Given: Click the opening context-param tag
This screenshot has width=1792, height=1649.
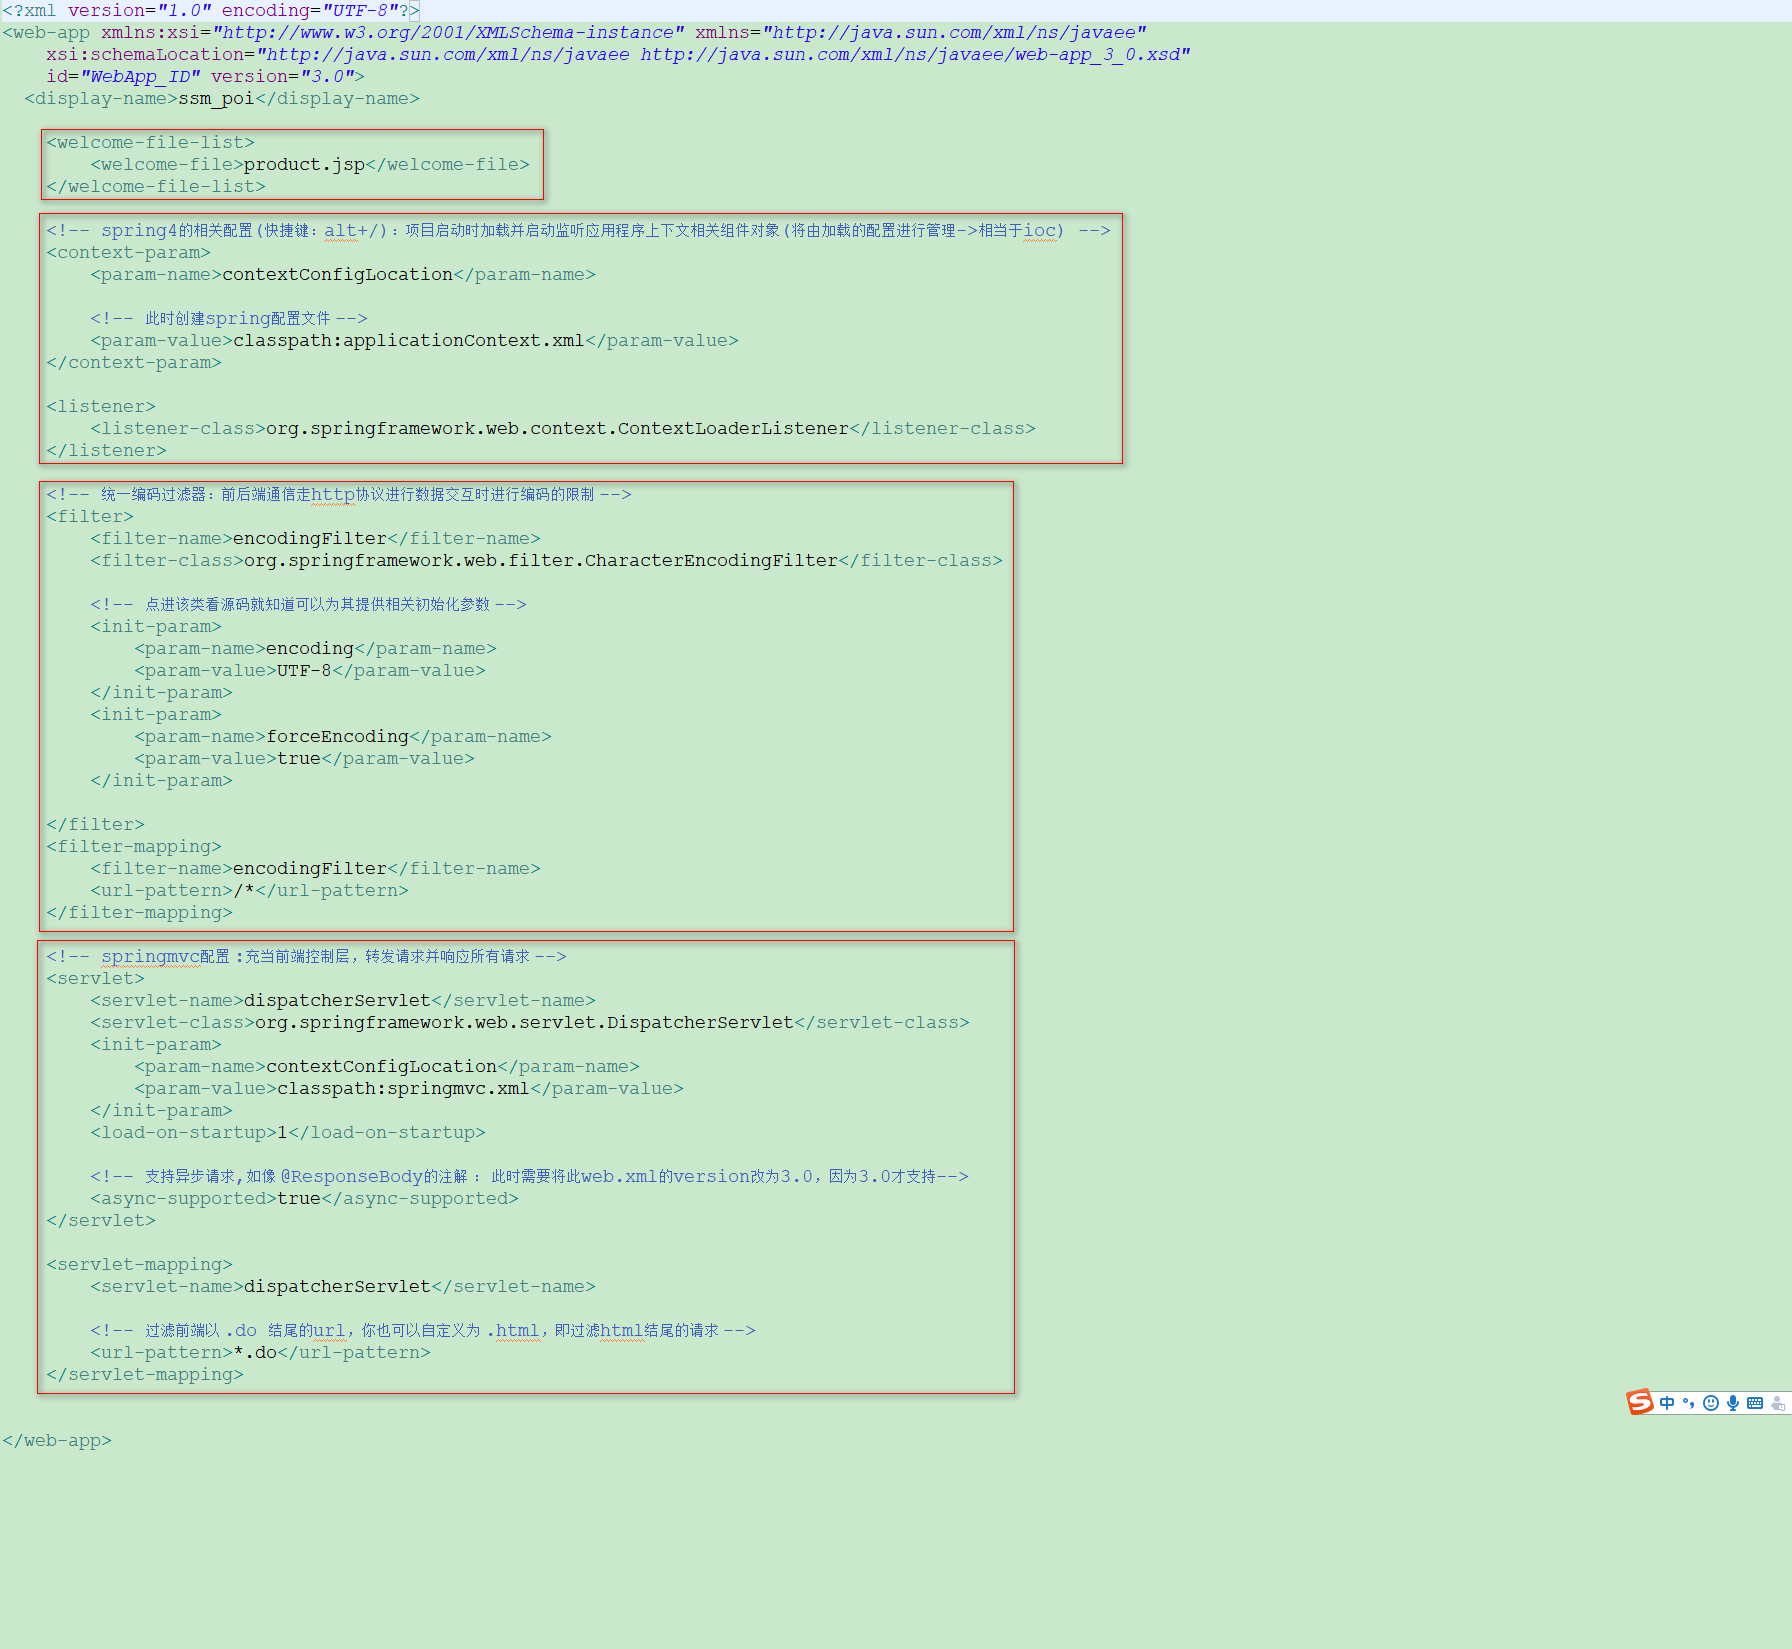Looking at the screenshot, I should pos(128,253).
